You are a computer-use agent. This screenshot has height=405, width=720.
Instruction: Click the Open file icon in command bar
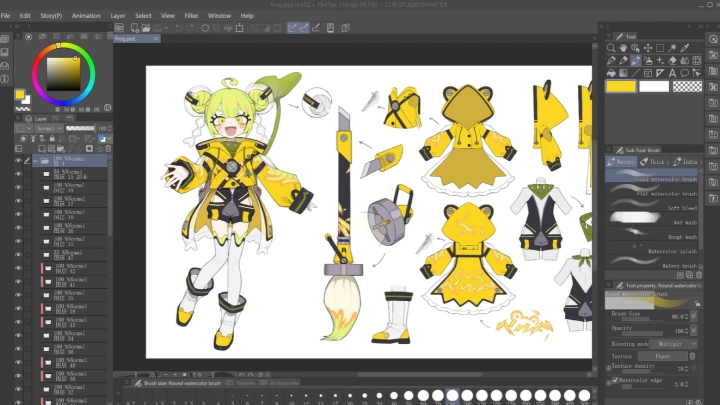click(146, 28)
